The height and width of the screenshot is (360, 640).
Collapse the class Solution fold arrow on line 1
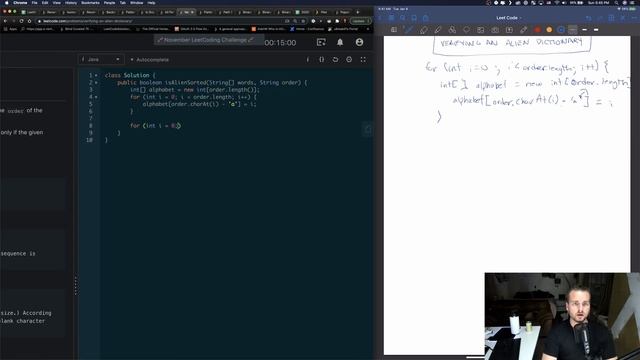point(96,75)
